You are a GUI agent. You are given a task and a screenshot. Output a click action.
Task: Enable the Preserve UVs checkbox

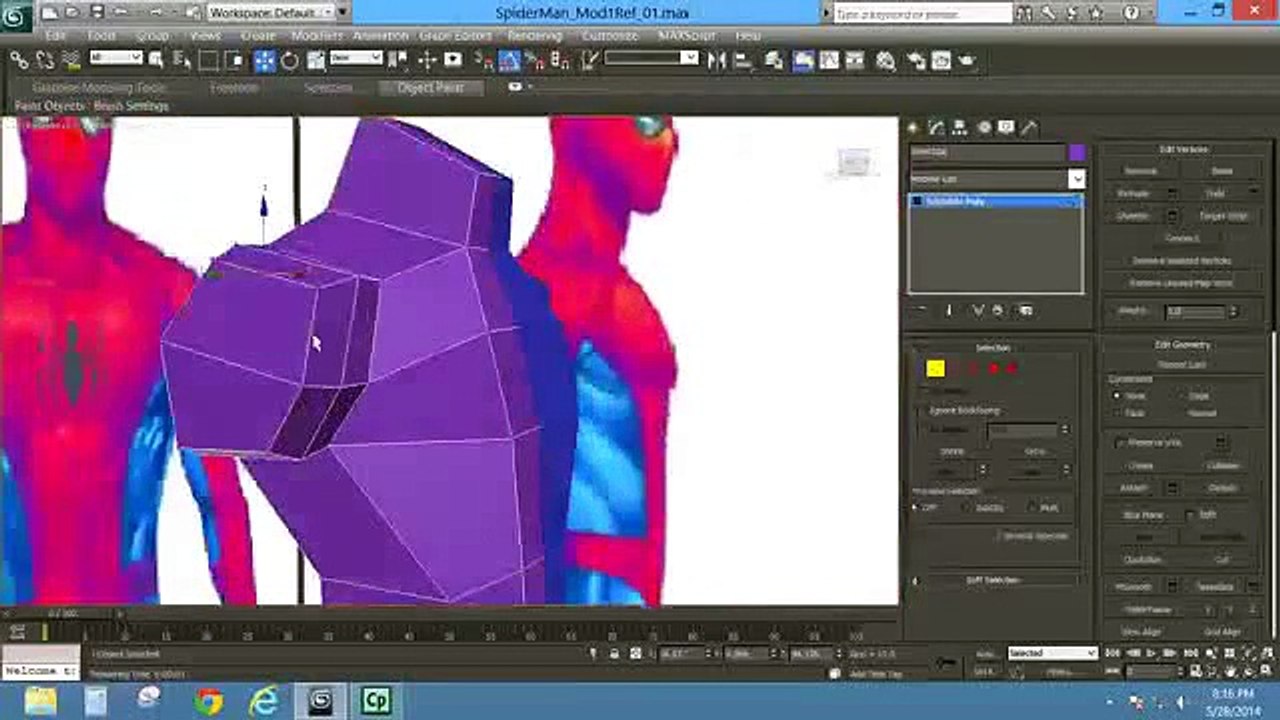1118,442
